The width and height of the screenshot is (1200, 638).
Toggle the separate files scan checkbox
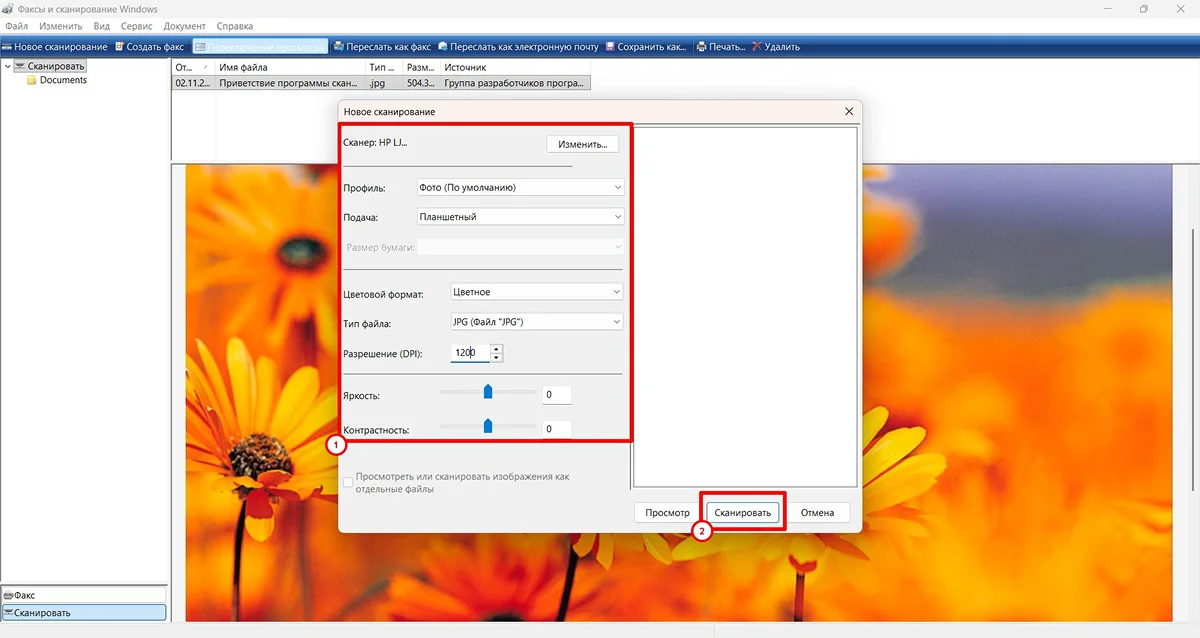coord(348,483)
